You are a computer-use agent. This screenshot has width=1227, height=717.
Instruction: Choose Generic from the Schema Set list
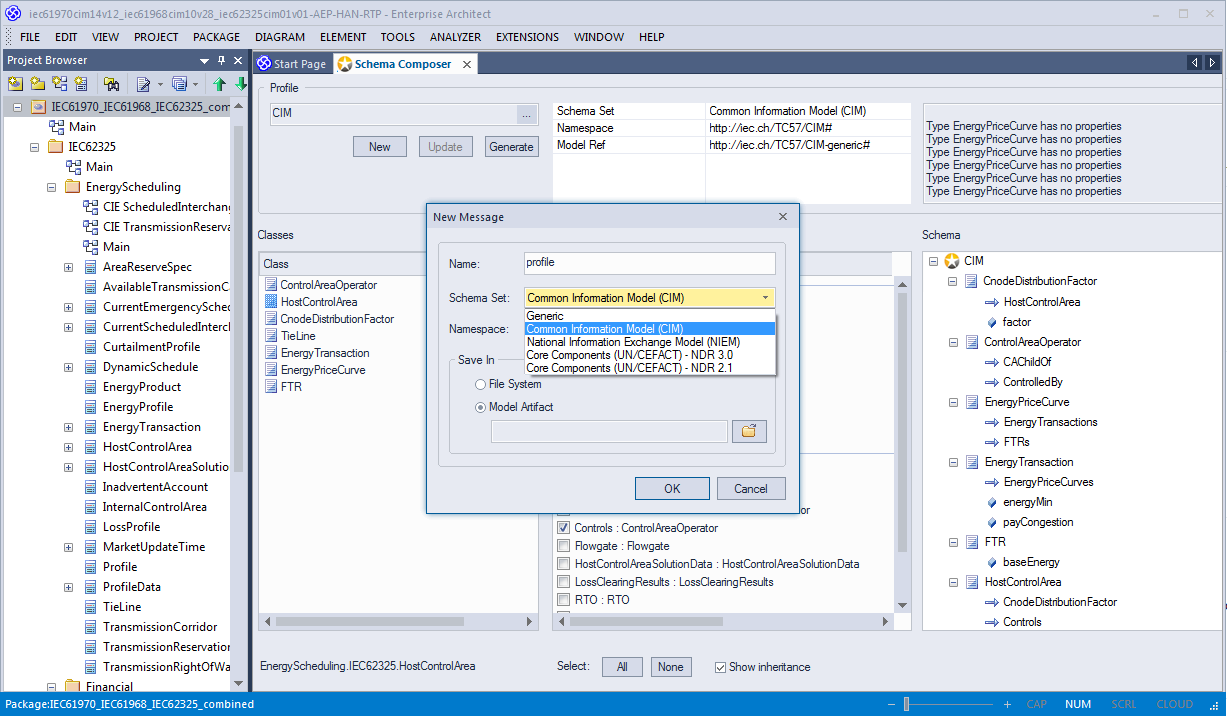click(650, 316)
